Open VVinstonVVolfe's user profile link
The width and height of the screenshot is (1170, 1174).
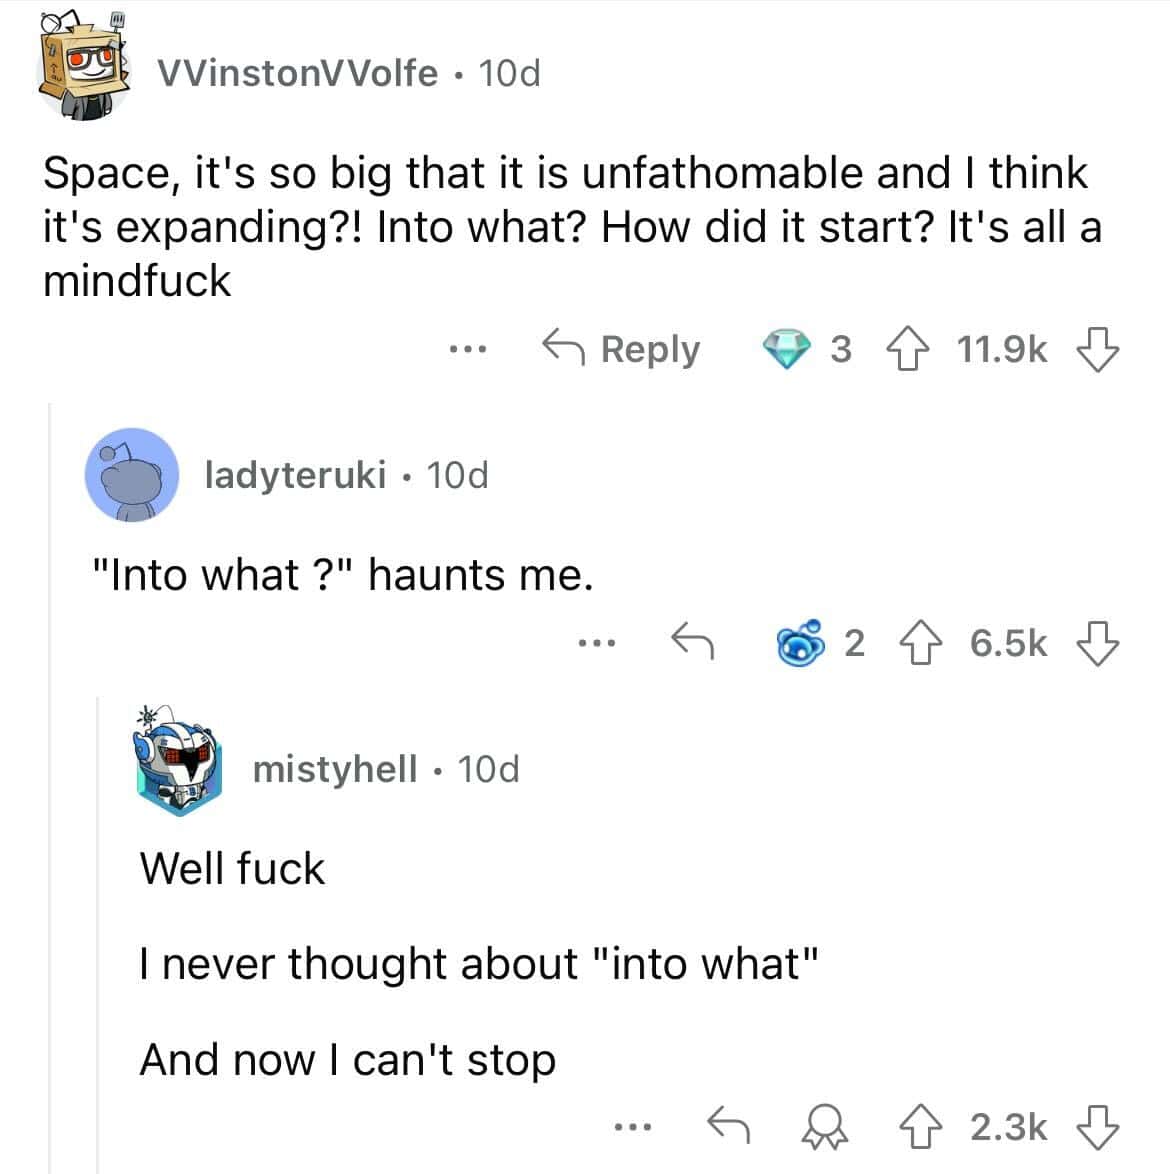point(297,73)
